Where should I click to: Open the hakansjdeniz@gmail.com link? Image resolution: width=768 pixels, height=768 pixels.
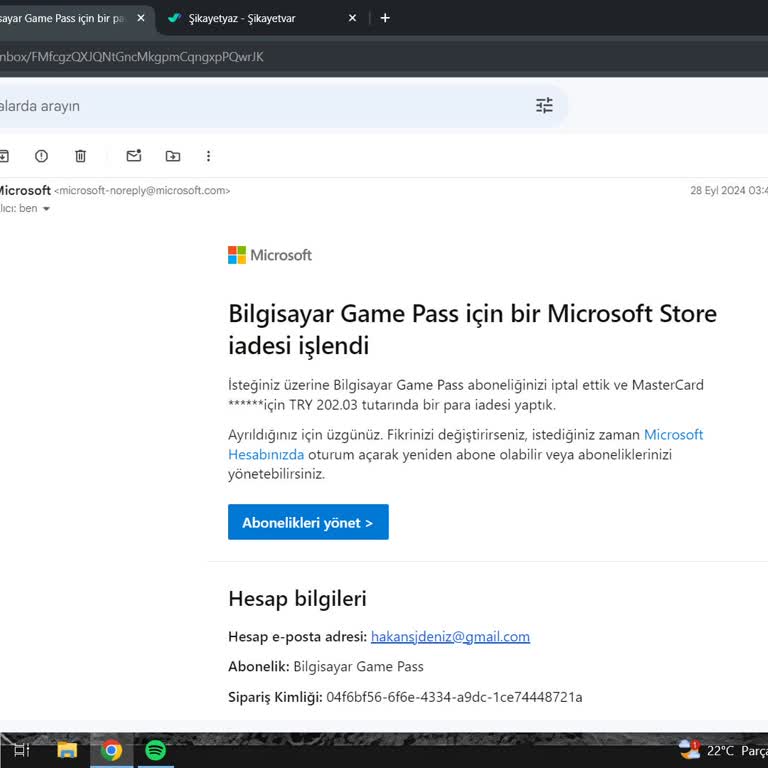point(450,636)
